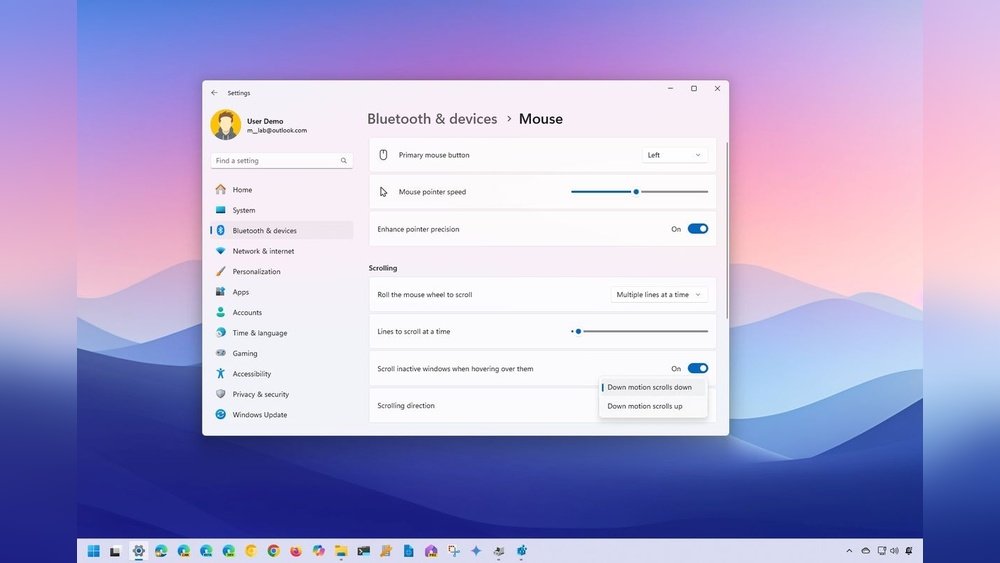
Task: Click the Windows Start button on taskbar
Action: click(94, 551)
